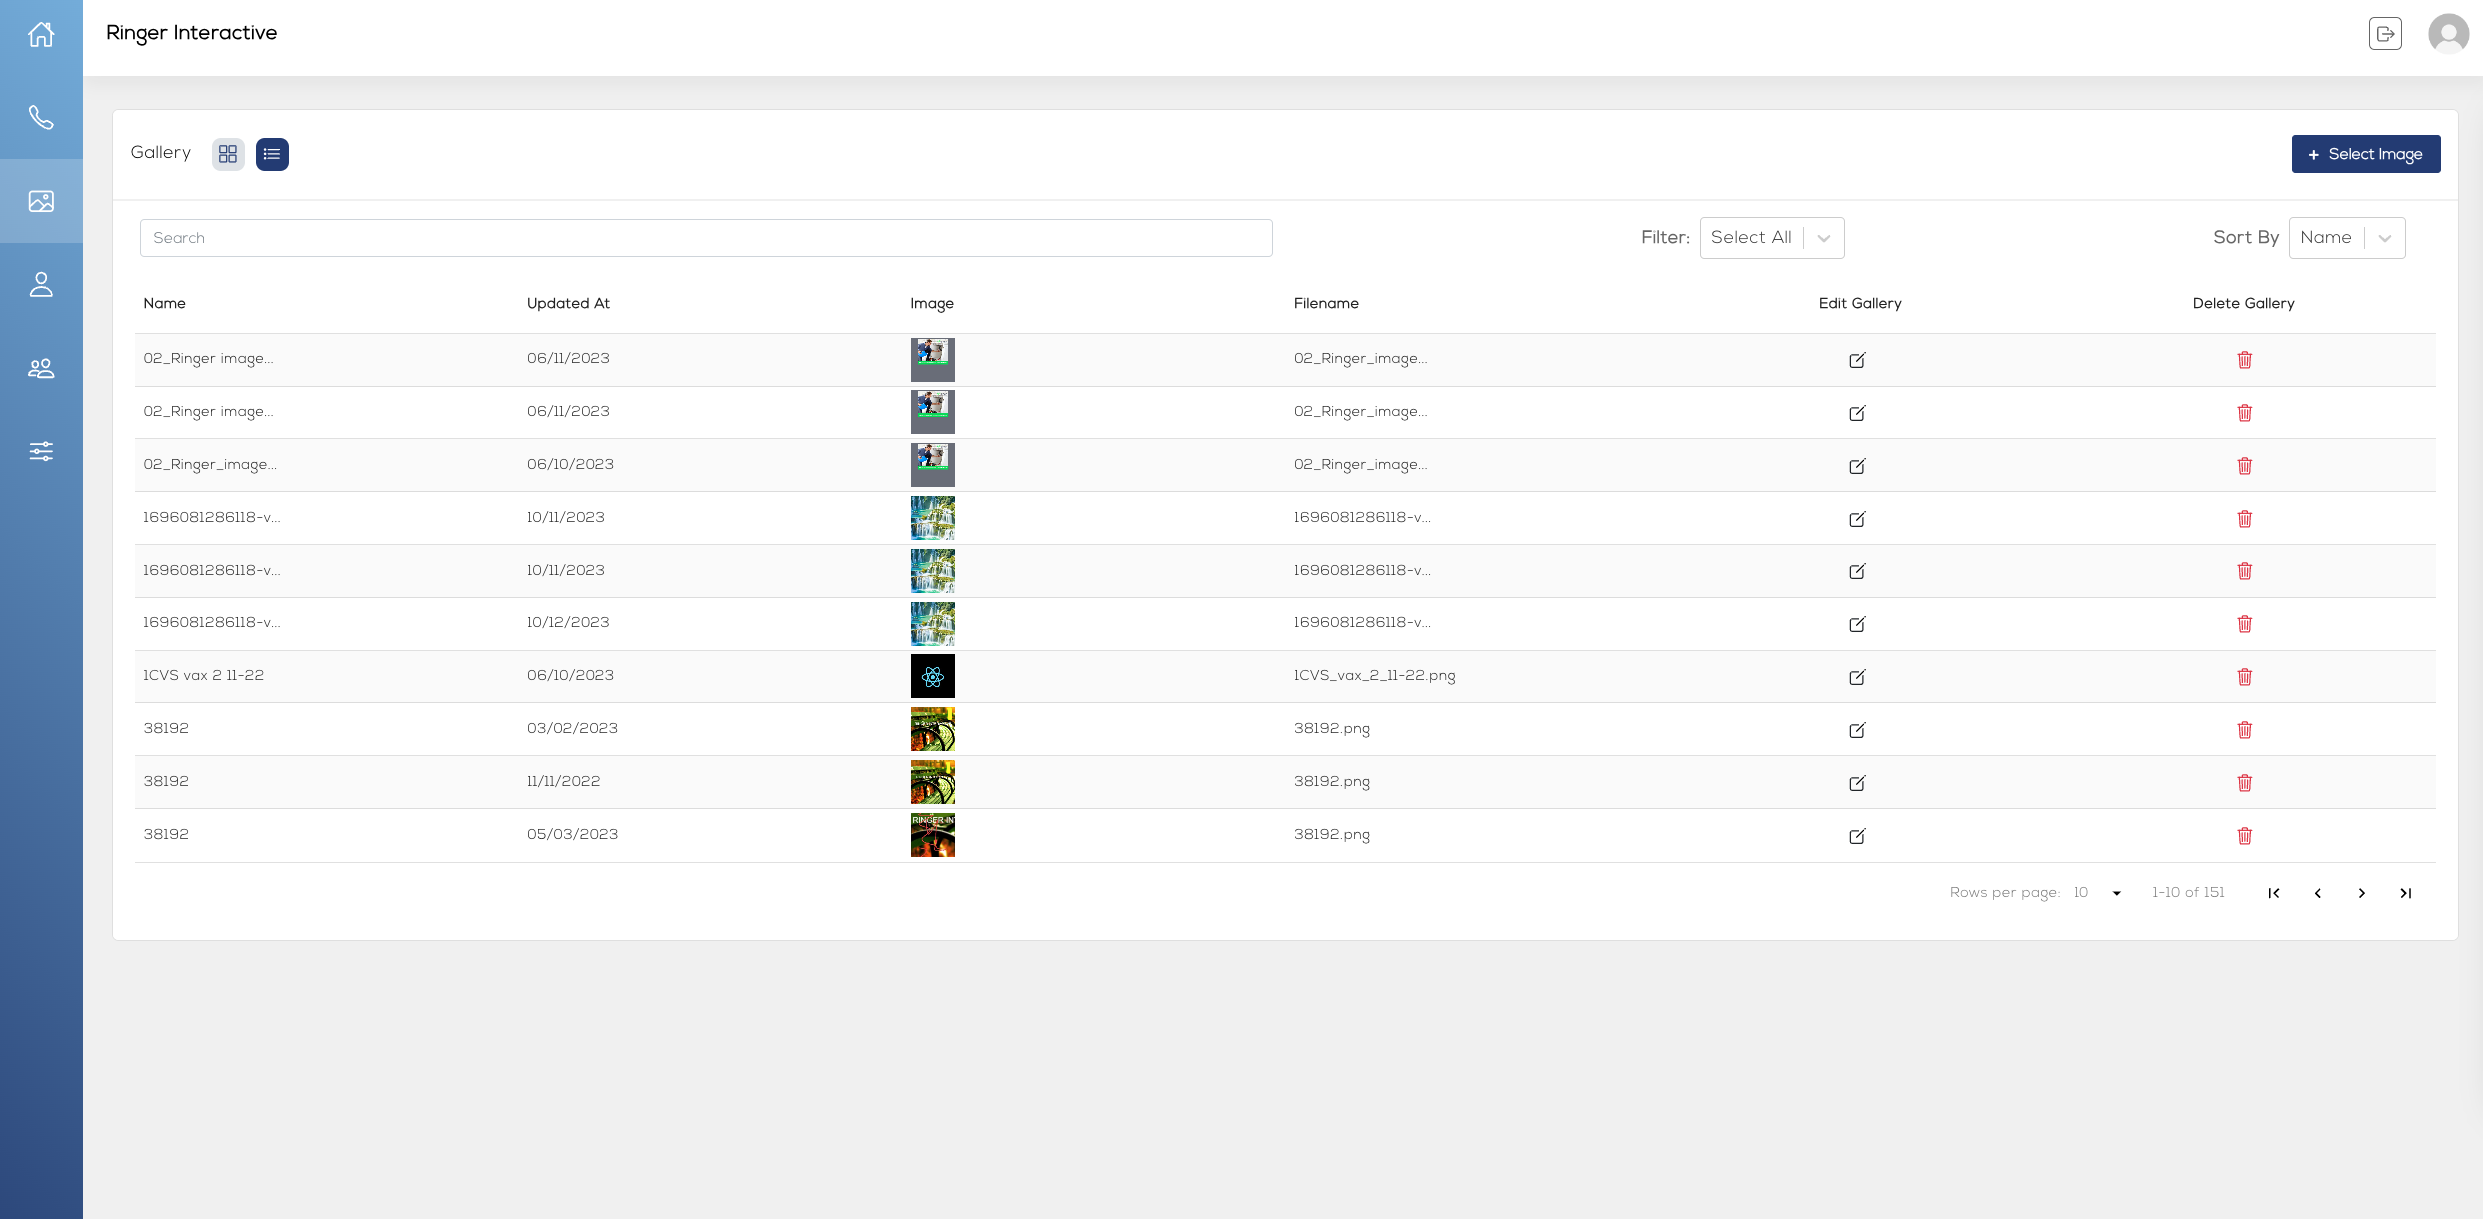Viewport: 2483px width, 1219px height.
Task: Open the 1CVS vax atom logo thumbnail
Action: [x=932, y=676]
